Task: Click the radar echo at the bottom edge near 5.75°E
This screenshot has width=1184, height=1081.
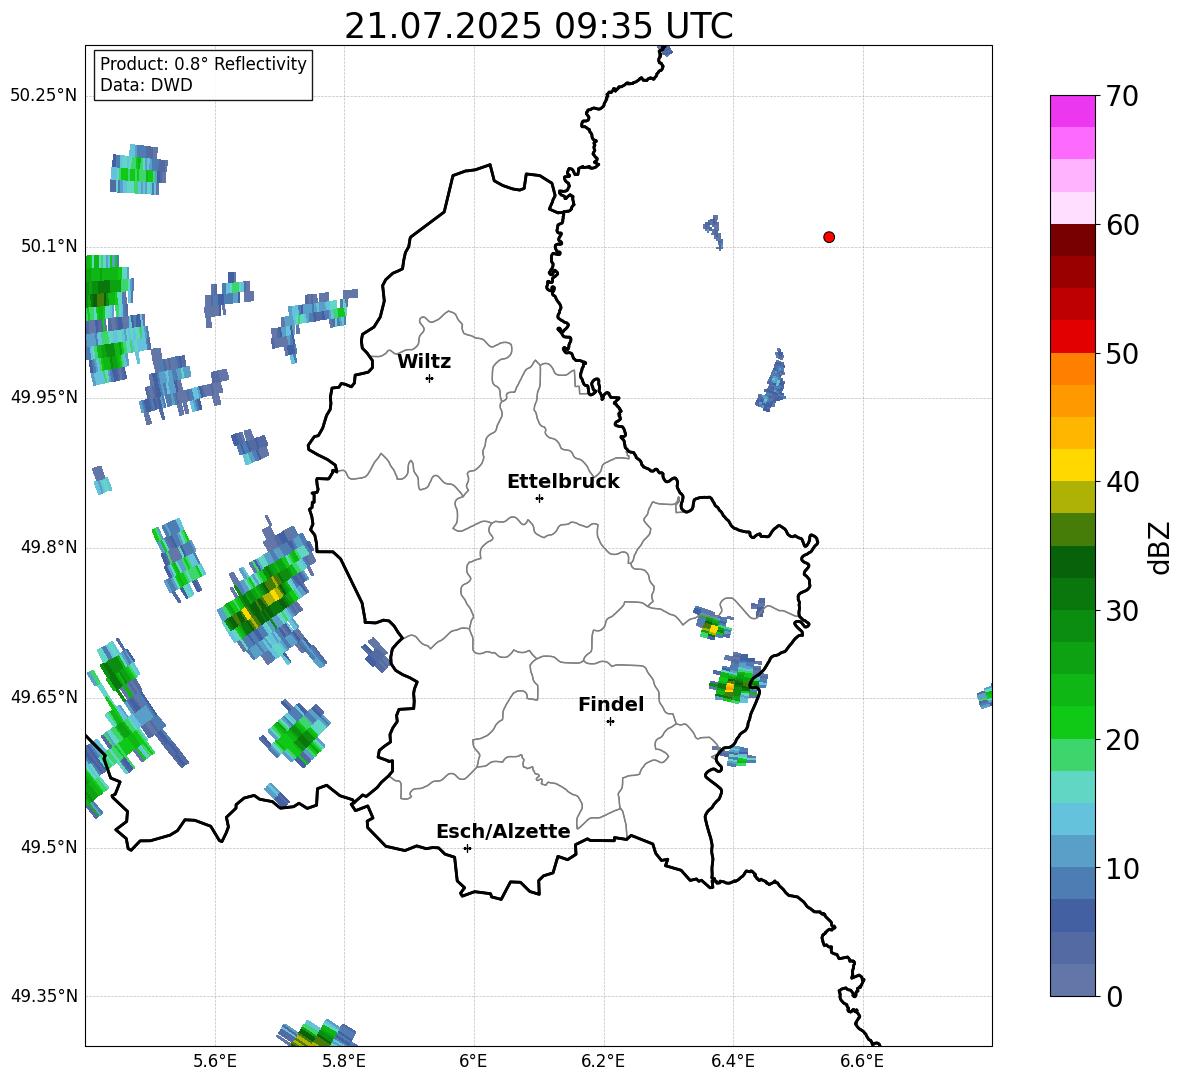Action: click(x=317, y=1033)
